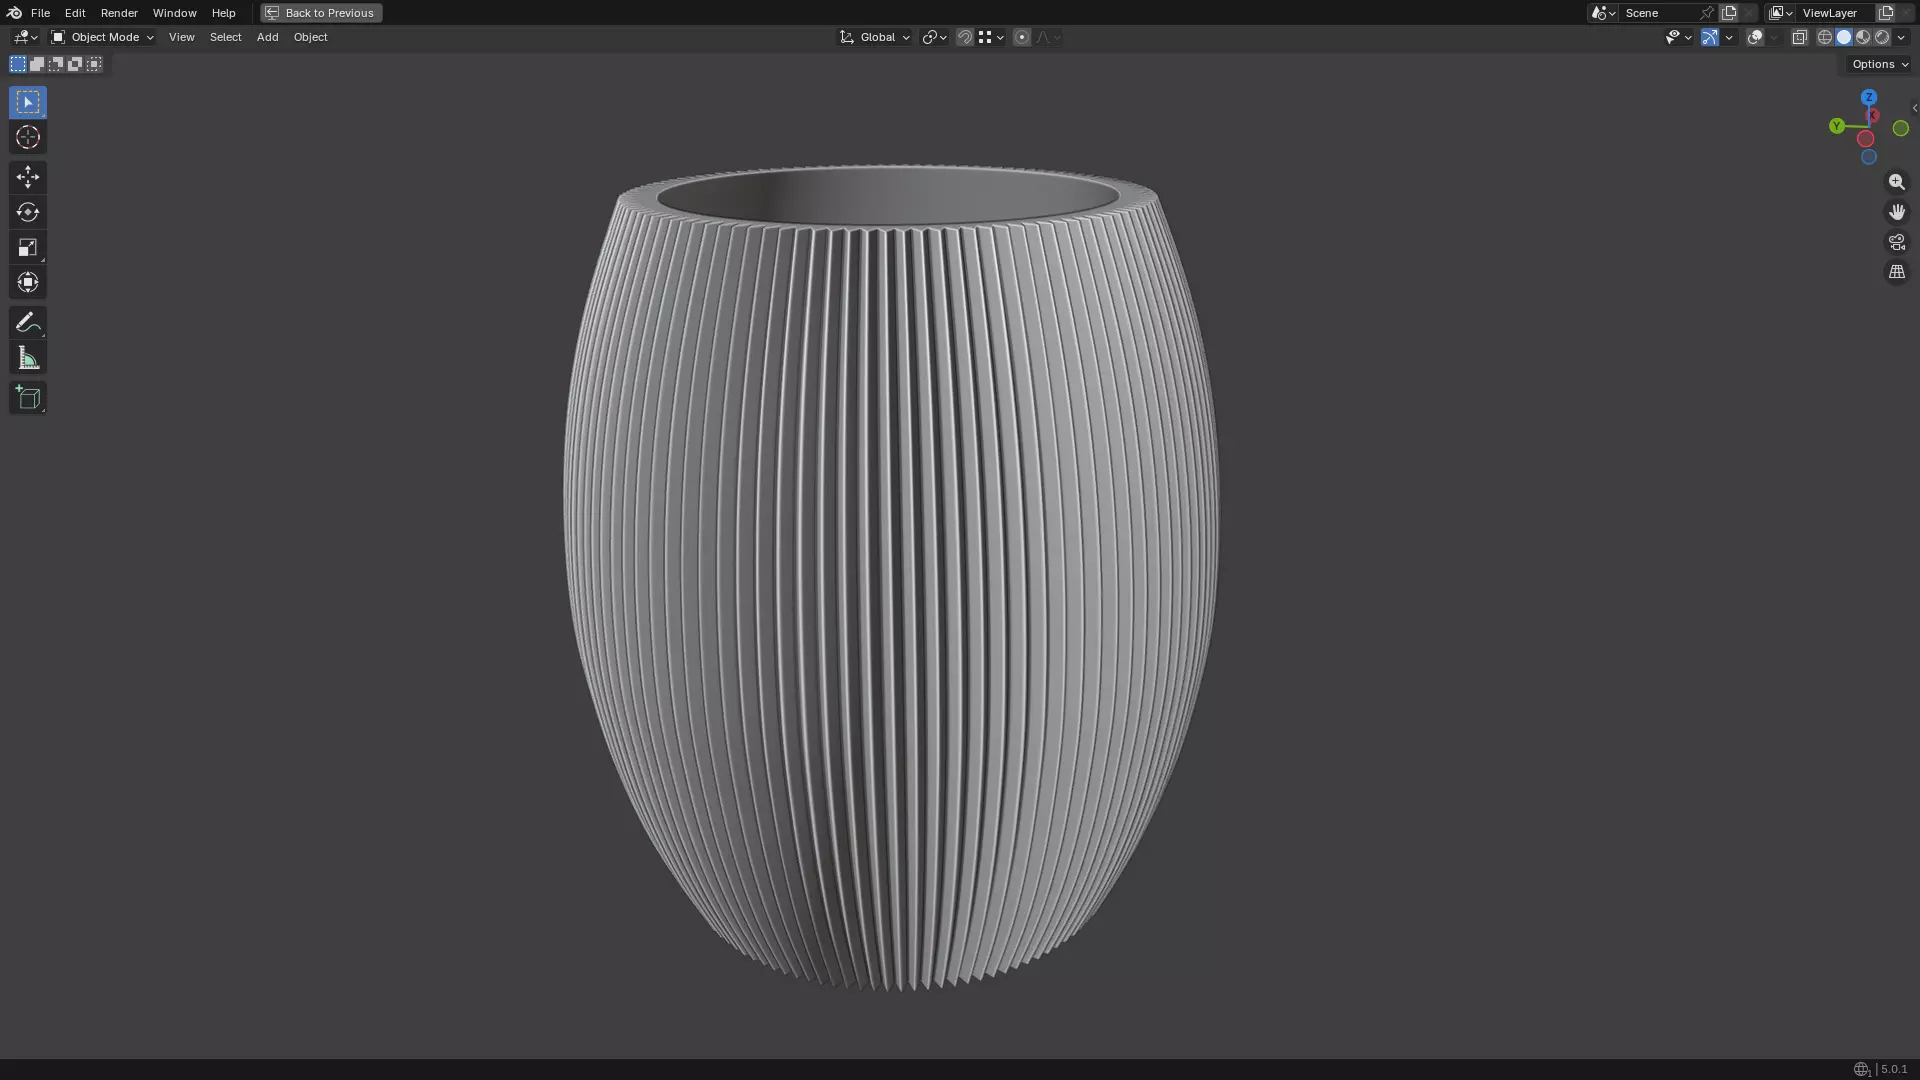1920x1080 pixels.
Task: Open Global transform orientation dropdown
Action: click(x=875, y=37)
